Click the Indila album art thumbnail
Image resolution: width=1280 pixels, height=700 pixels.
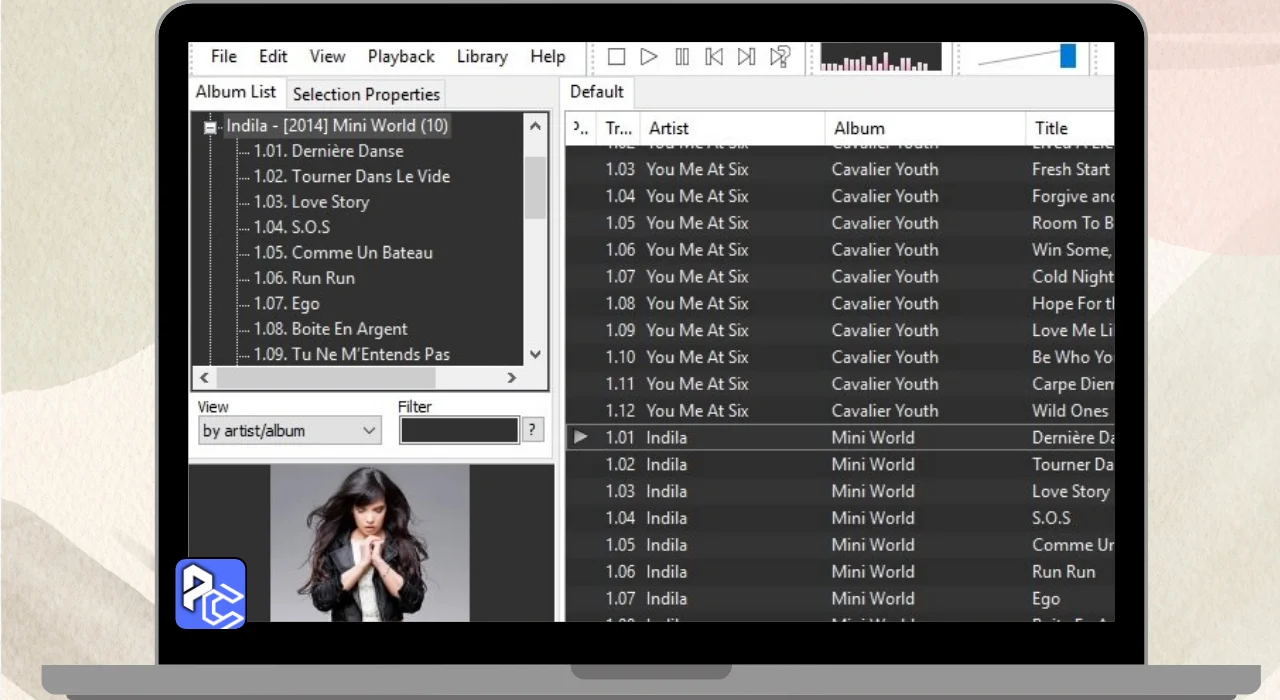(370, 543)
